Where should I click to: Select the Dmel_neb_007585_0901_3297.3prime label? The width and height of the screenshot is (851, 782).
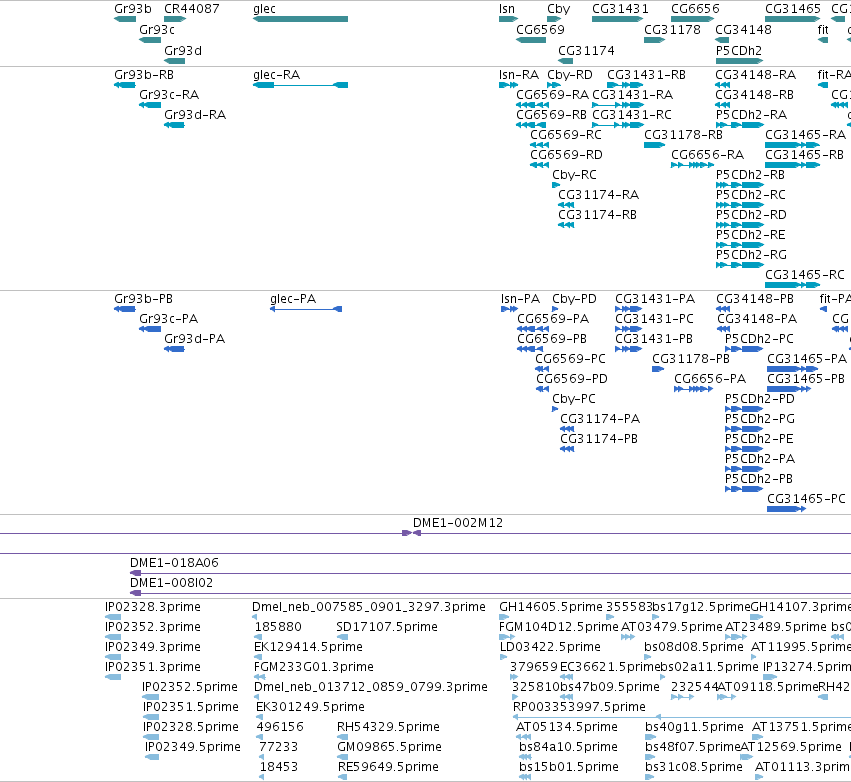(369, 607)
